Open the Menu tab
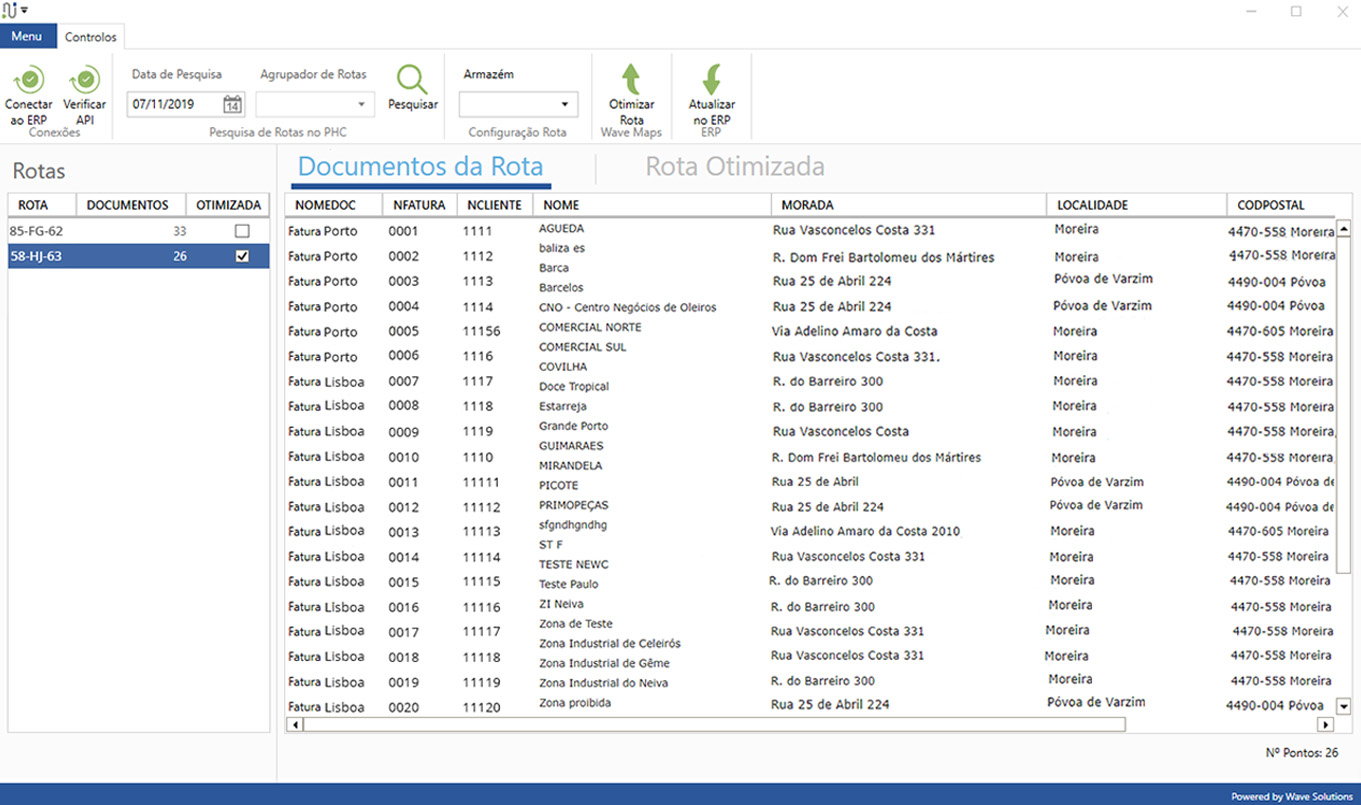Image resolution: width=1361 pixels, height=805 pixels. pyautogui.click(x=27, y=37)
